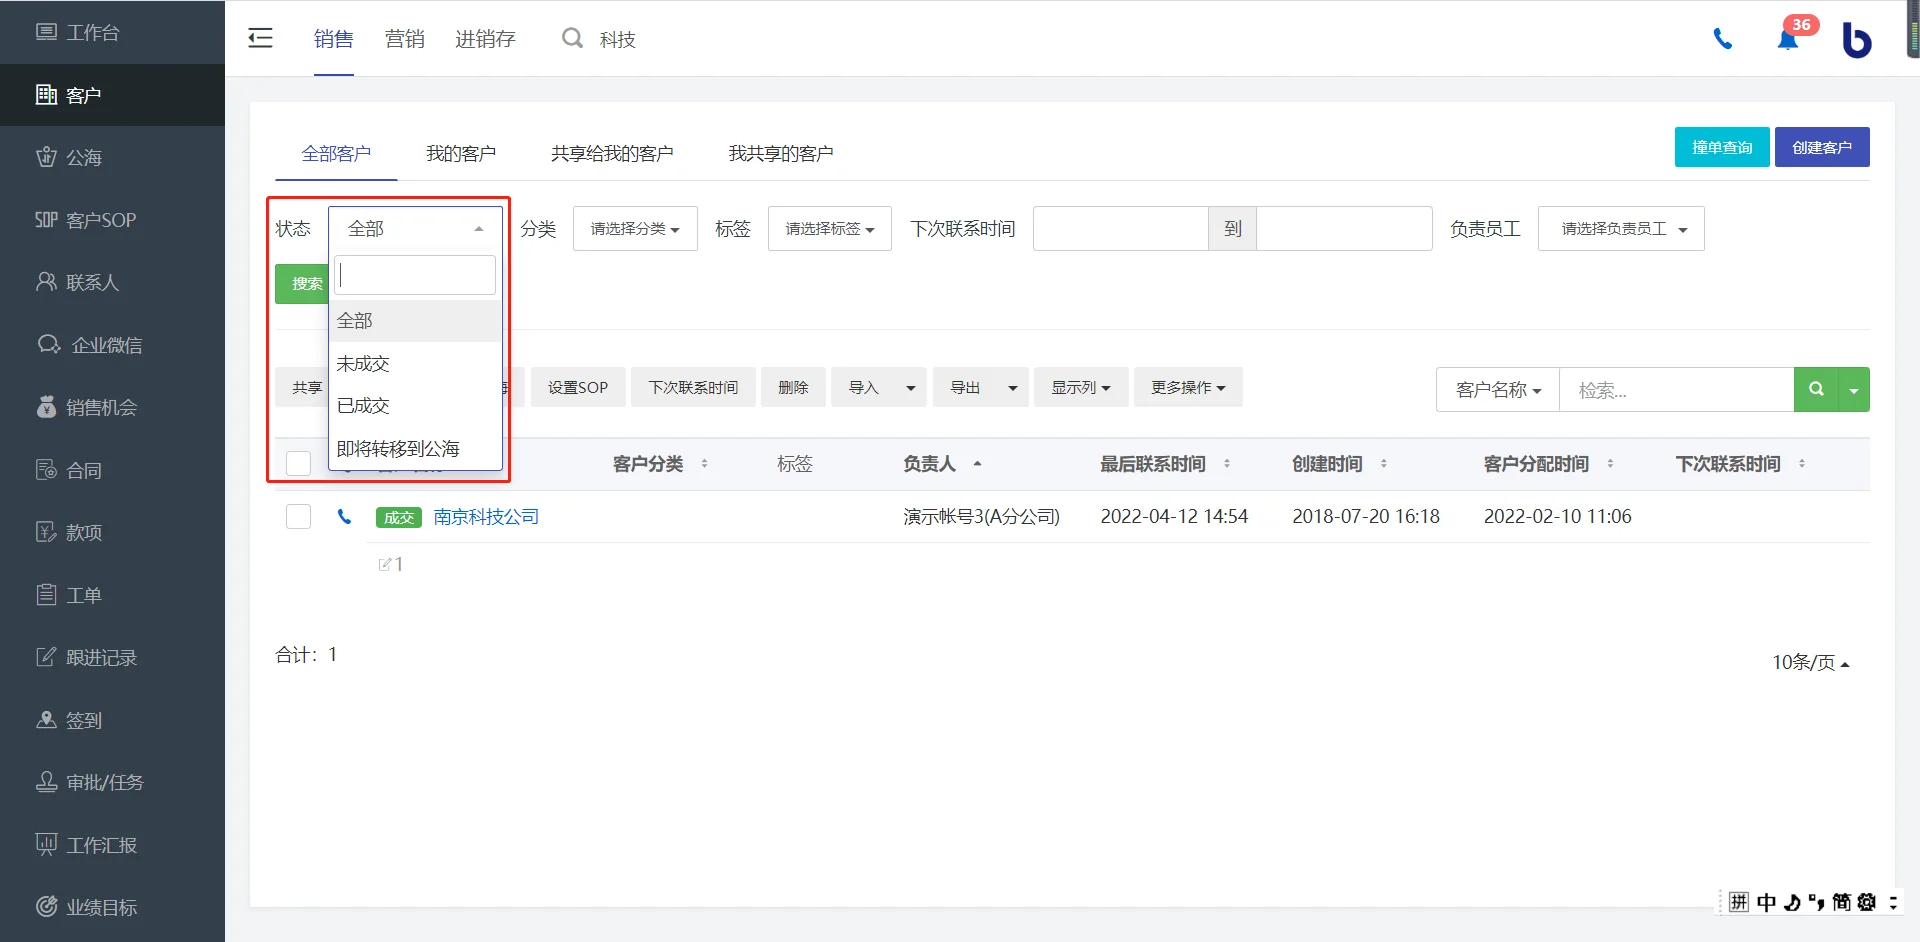The height and width of the screenshot is (942, 1920).
Task: Open the 请选择分类 dropdown
Action: click(x=635, y=229)
